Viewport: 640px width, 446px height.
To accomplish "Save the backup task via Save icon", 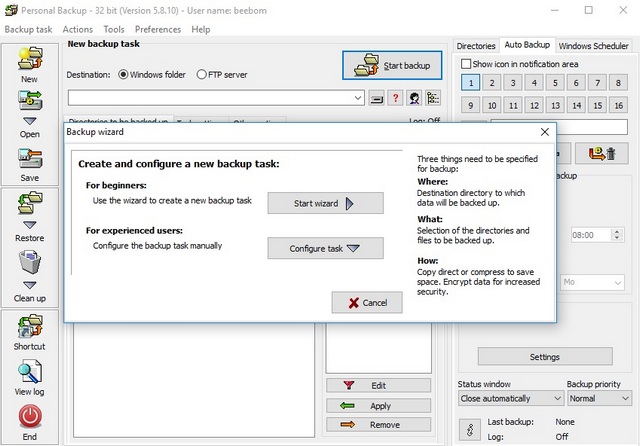I will (x=30, y=158).
